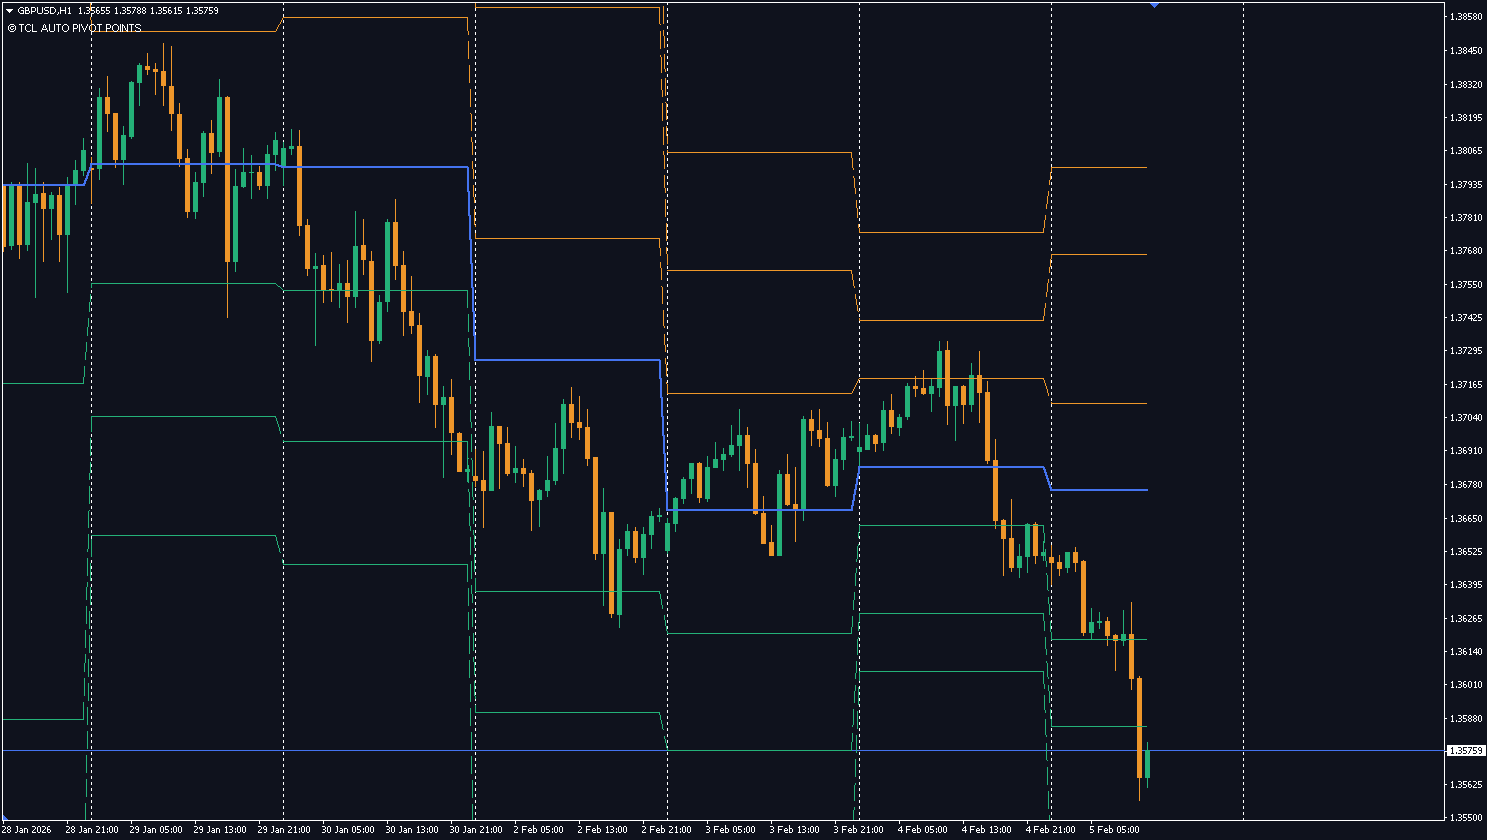The width and height of the screenshot is (1487, 840).
Task: Click the 3 Feb 21:00 time axis label
Action: tap(858, 830)
